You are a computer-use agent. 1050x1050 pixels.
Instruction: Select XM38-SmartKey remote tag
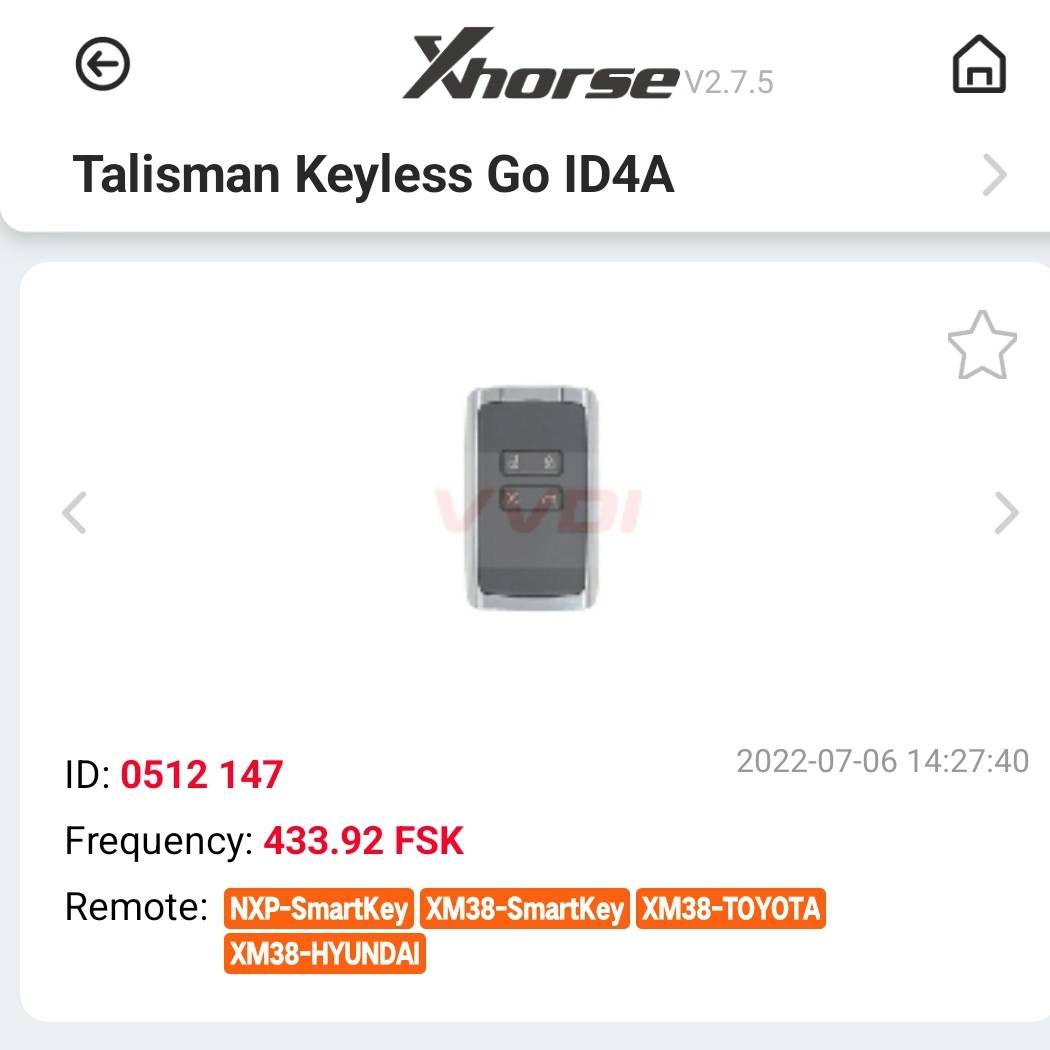pyautogui.click(x=525, y=909)
